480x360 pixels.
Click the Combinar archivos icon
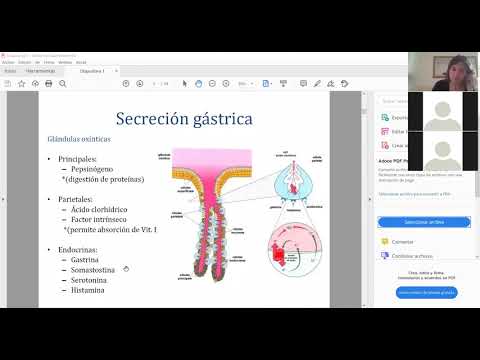click(385, 256)
